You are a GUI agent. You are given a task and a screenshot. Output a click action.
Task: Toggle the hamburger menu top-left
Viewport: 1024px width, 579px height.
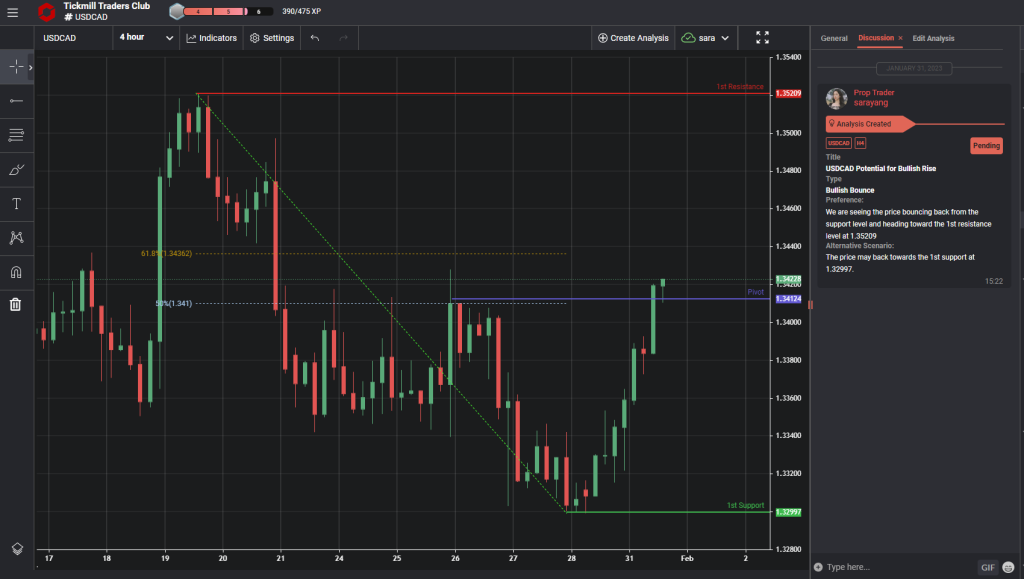13,13
